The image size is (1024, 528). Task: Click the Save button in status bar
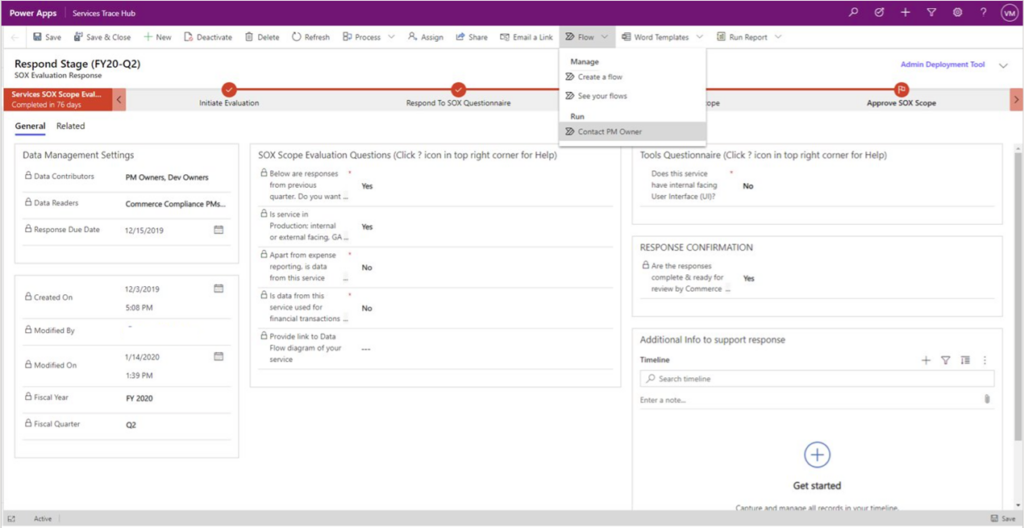pos(1001,518)
